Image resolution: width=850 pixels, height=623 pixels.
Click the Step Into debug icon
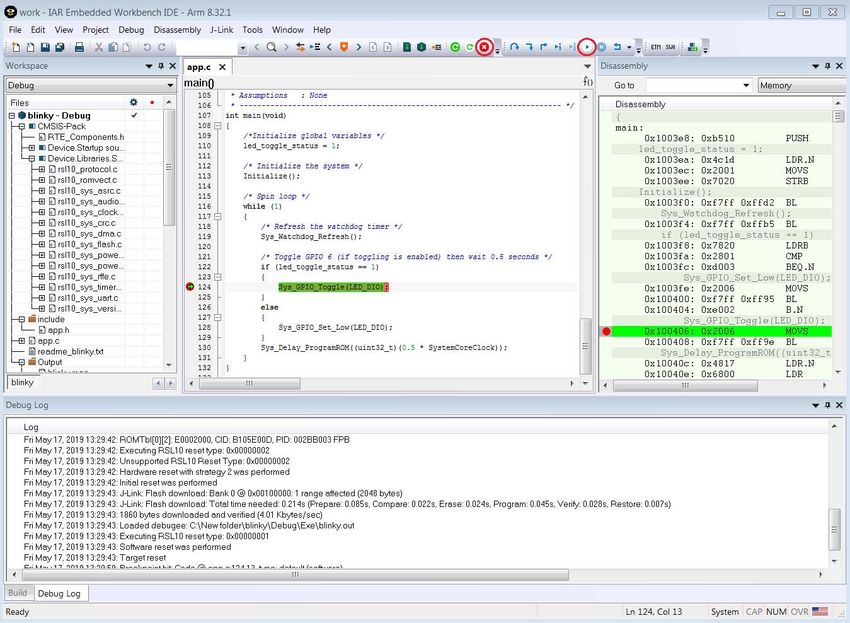(529, 47)
